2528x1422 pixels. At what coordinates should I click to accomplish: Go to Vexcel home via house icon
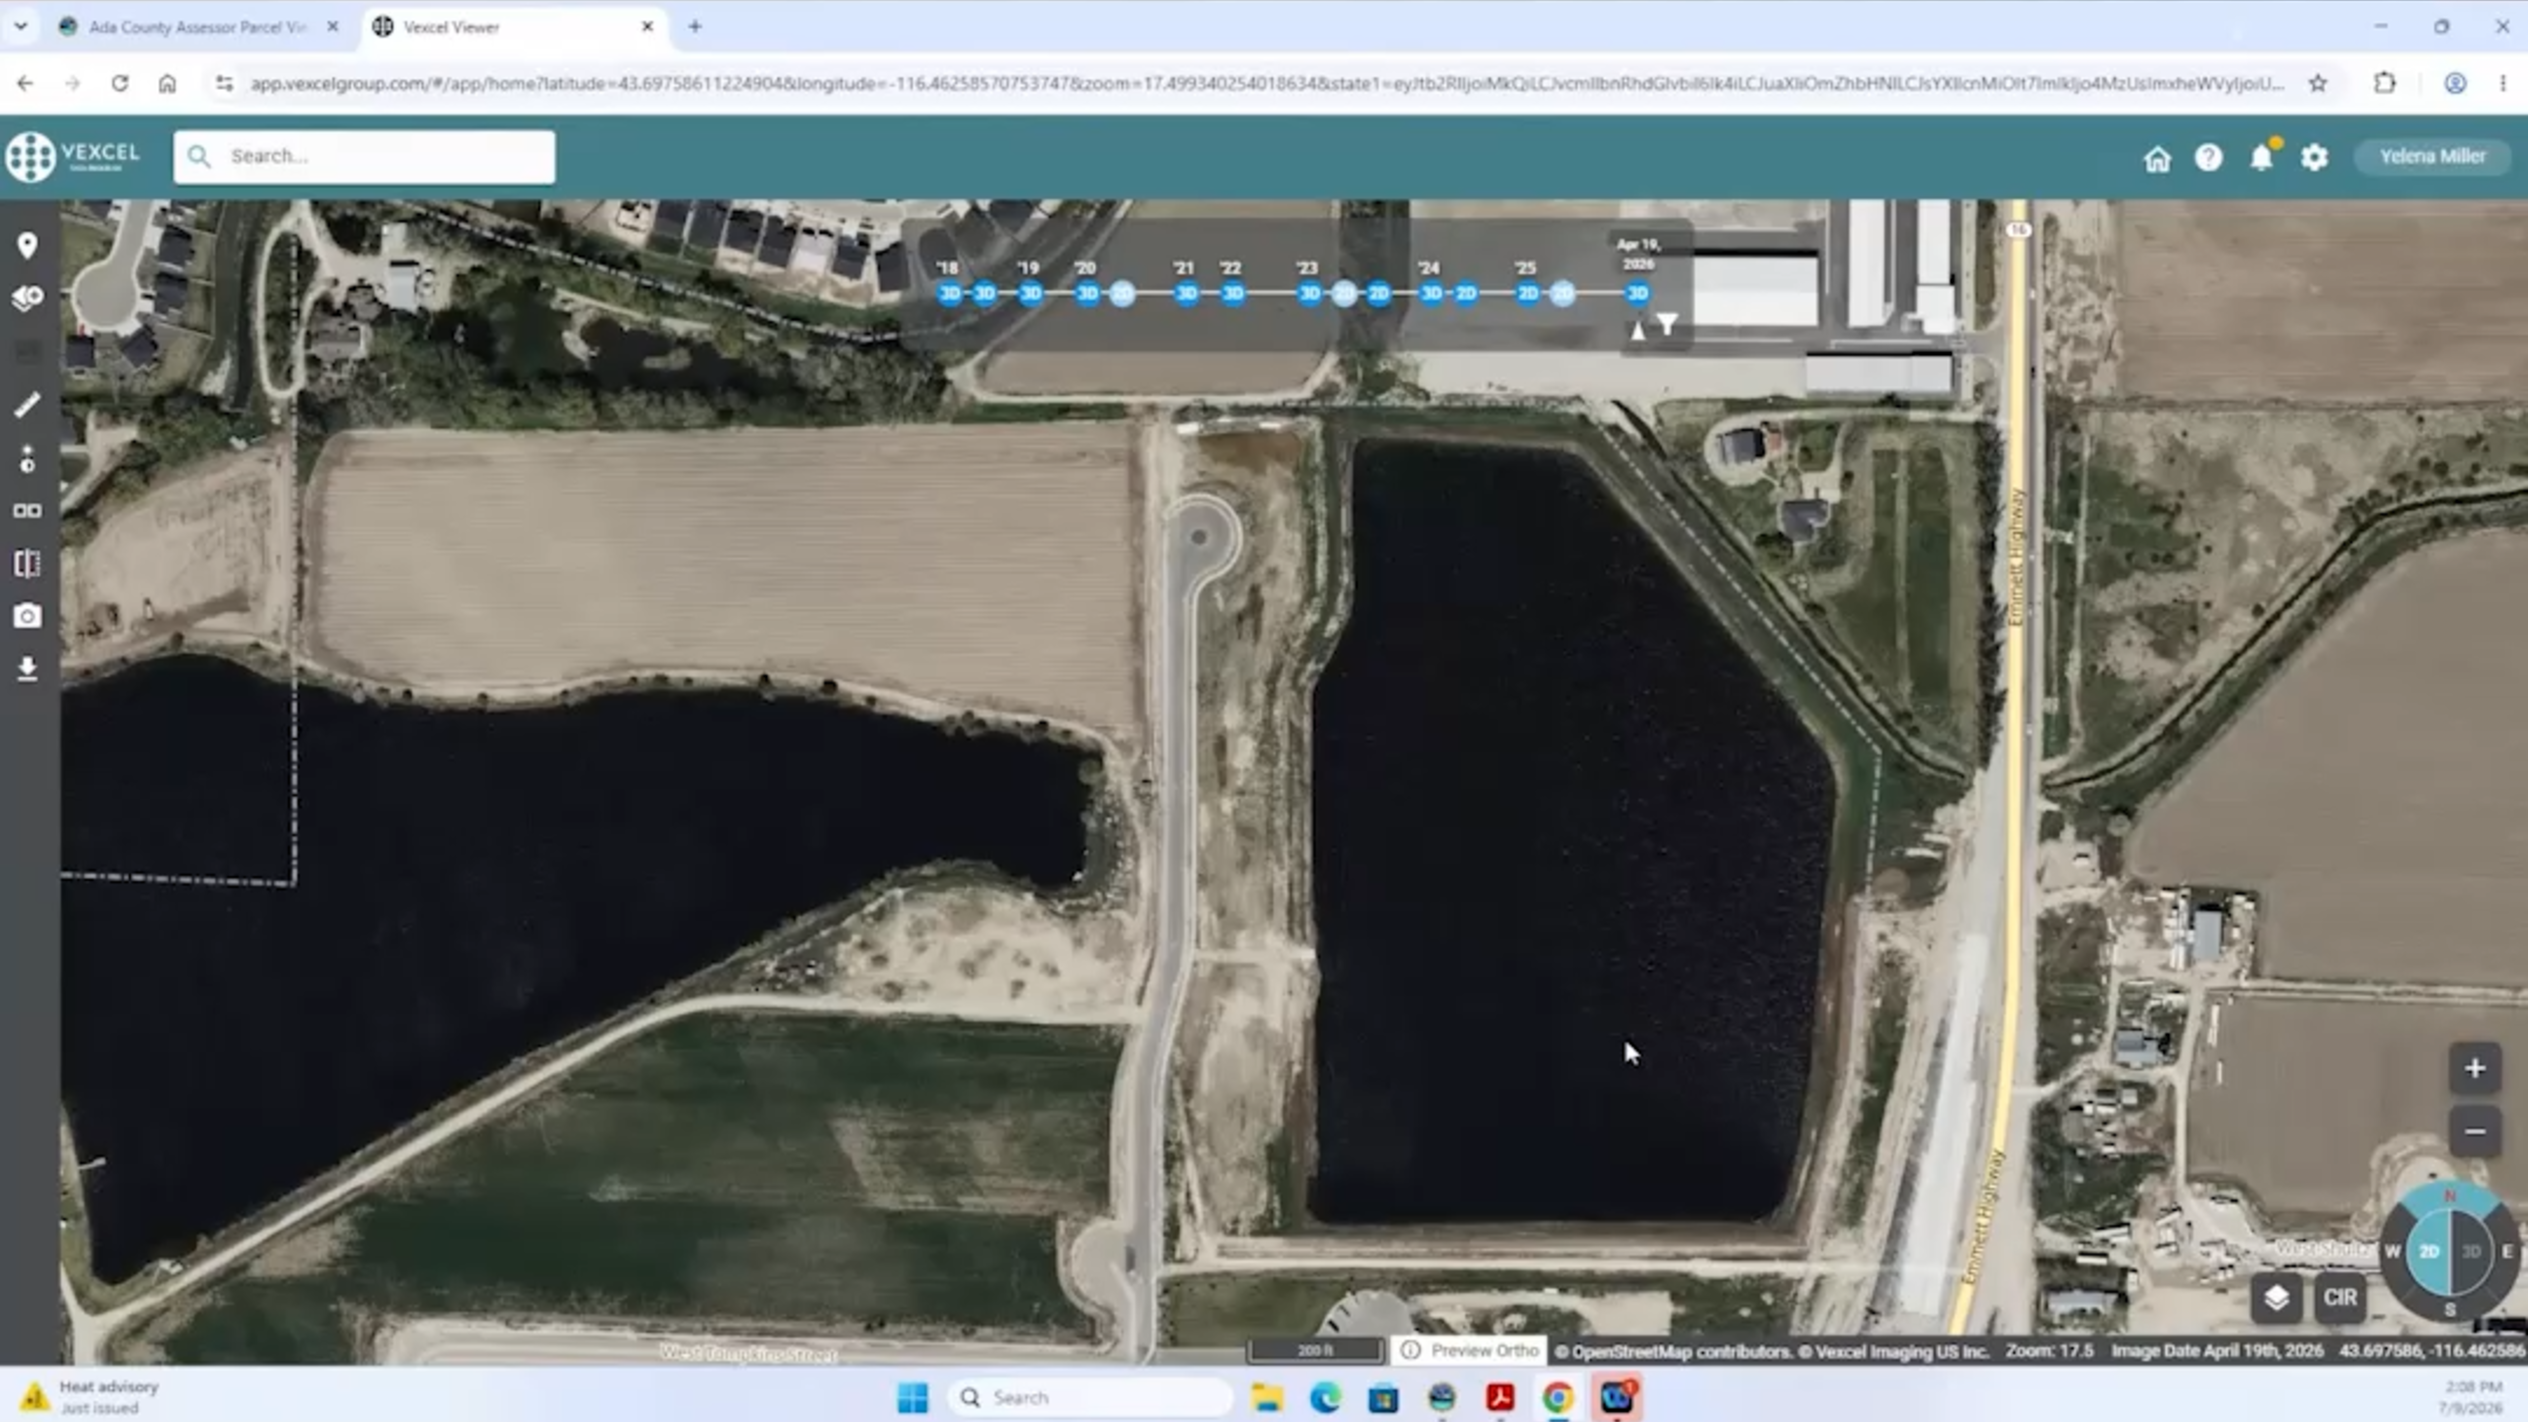tap(2157, 158)
